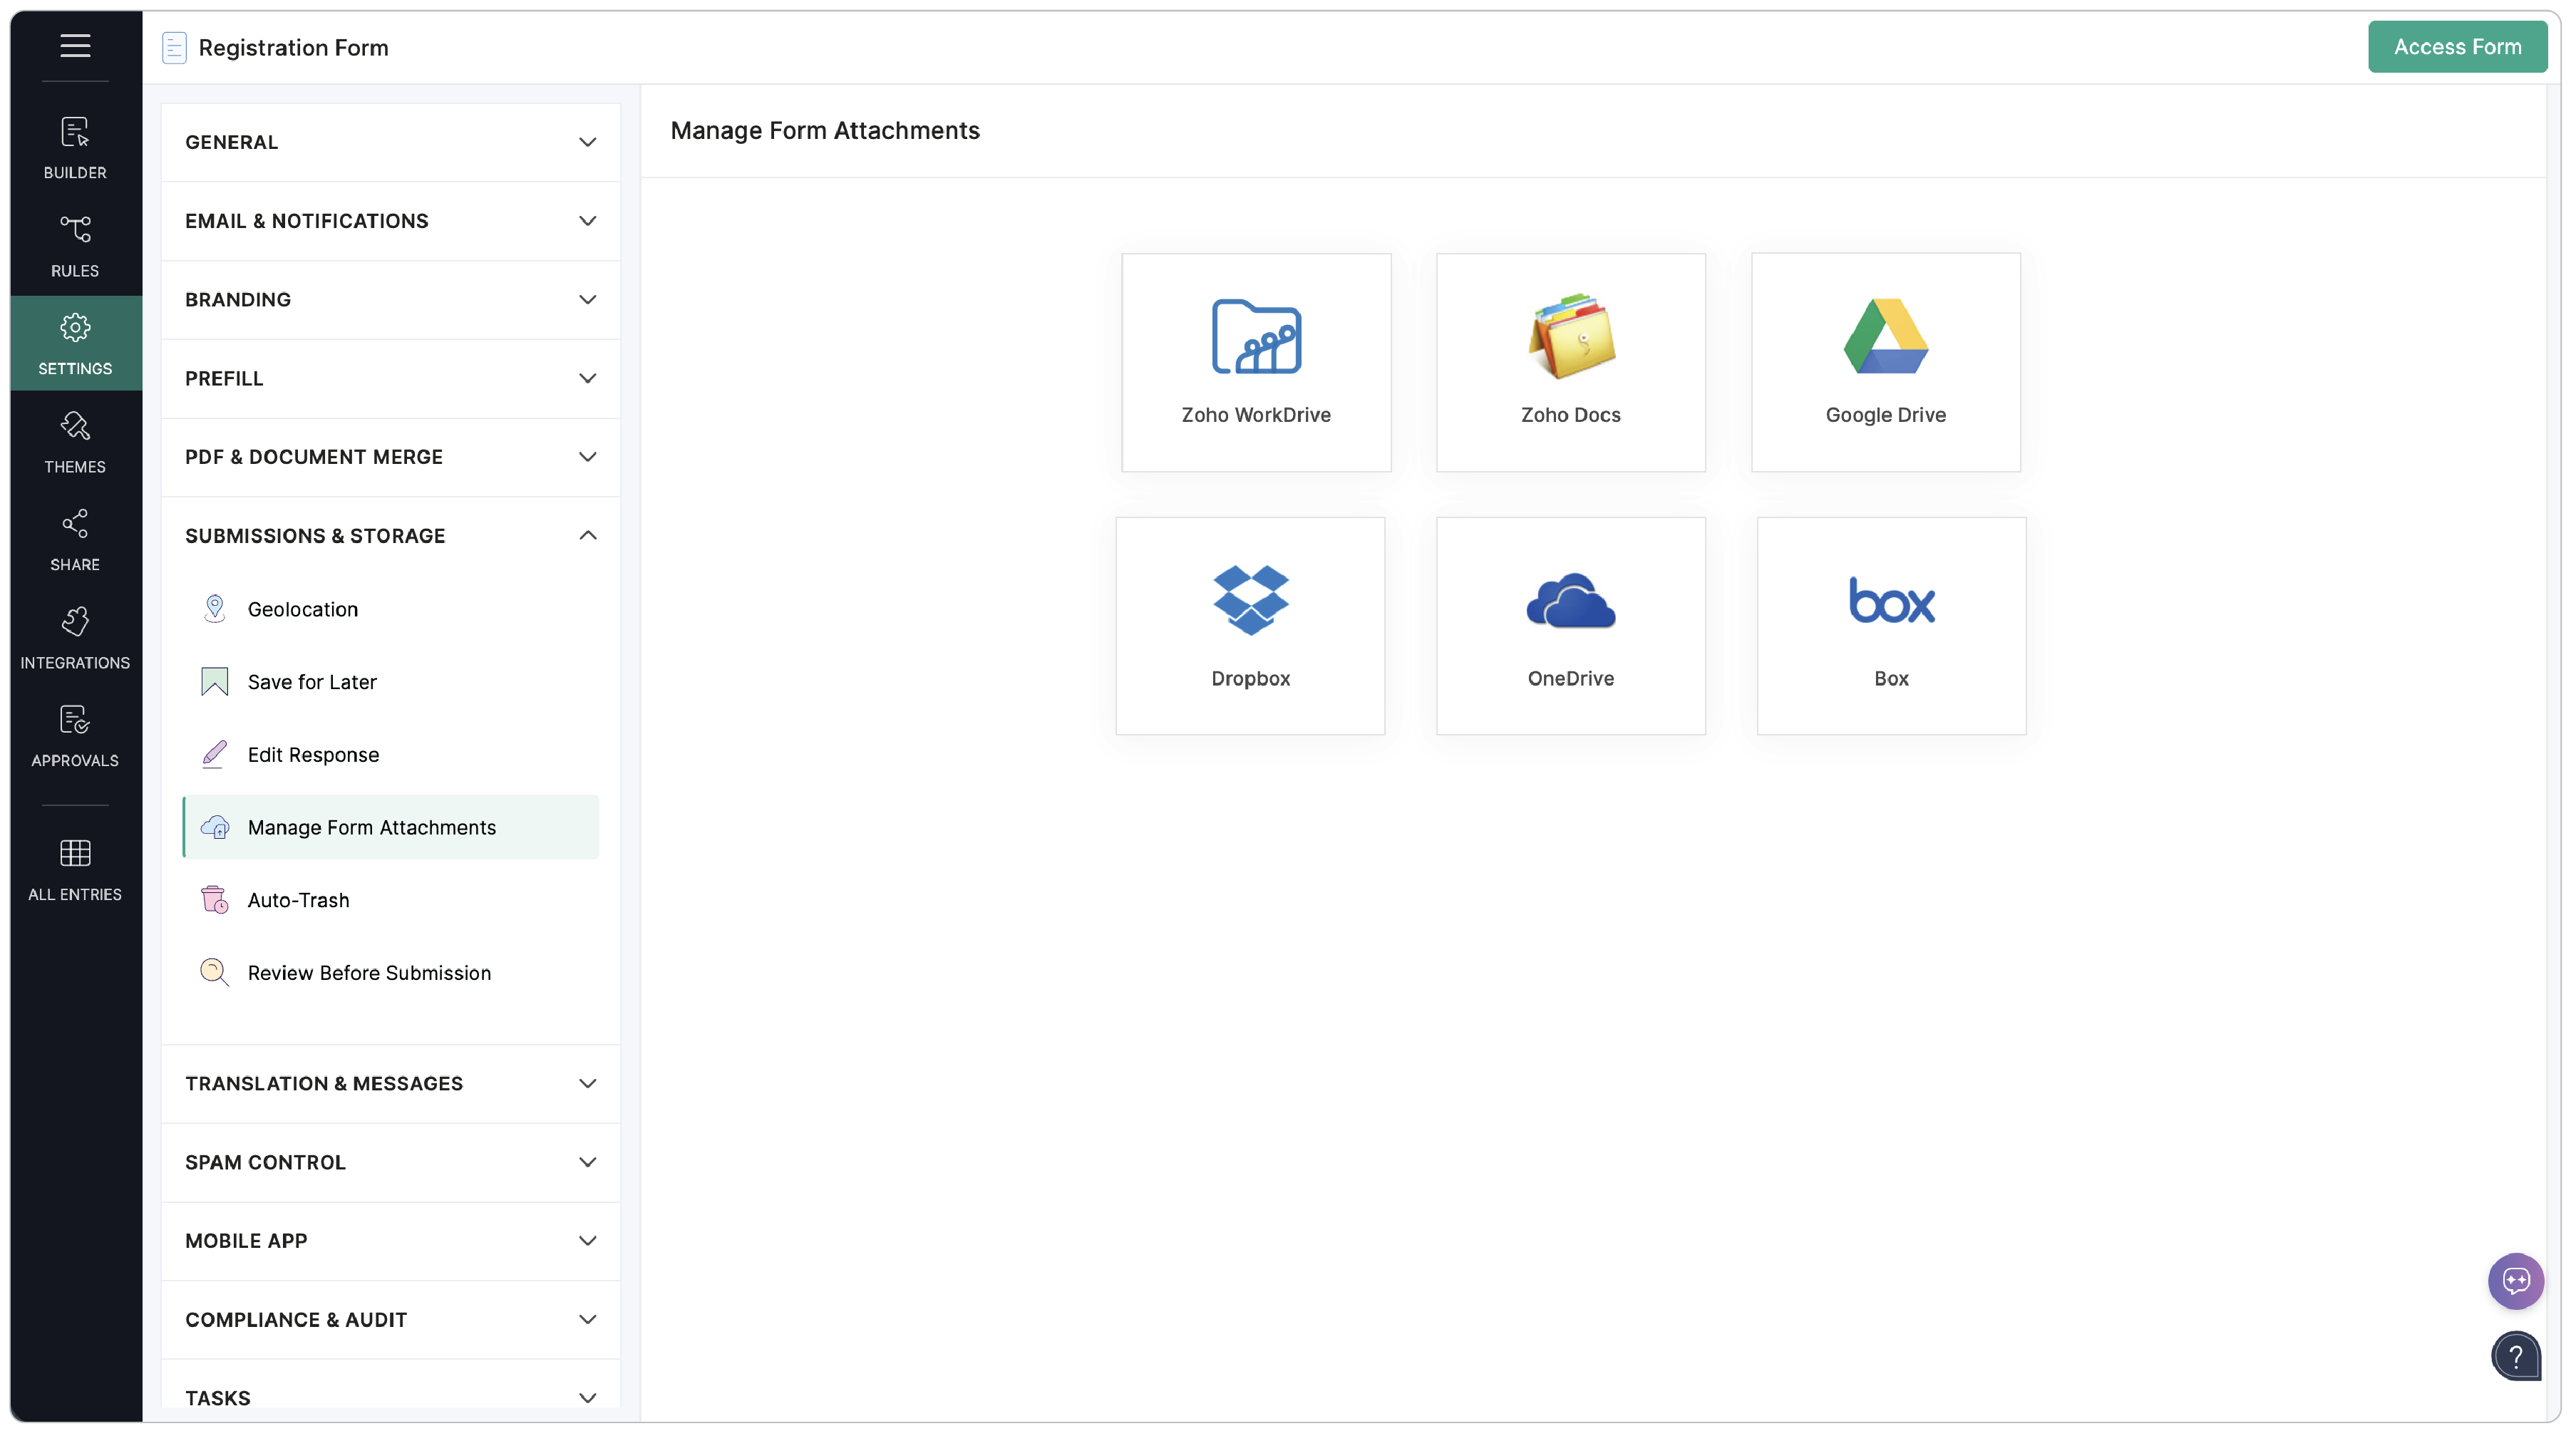Open the hamburger menu
This screenshot has height=1436, width=2576.
pyautogui.click(x=75, y=46)
